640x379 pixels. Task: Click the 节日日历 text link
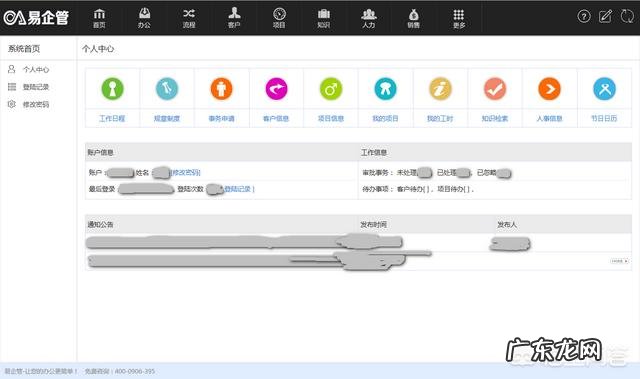tap(604, 118)
